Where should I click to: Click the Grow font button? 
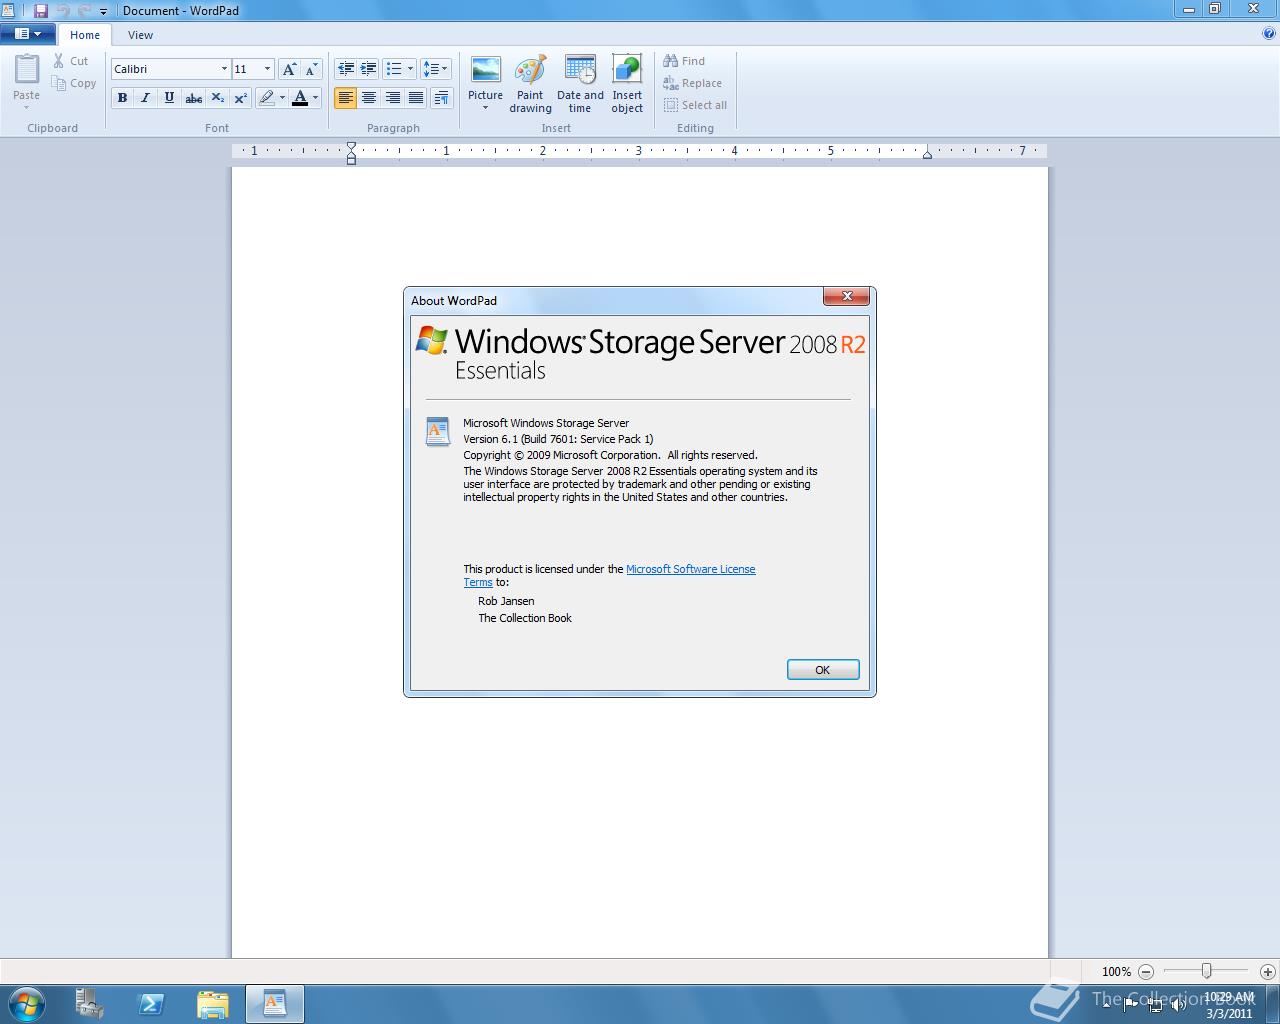[289, 69]
